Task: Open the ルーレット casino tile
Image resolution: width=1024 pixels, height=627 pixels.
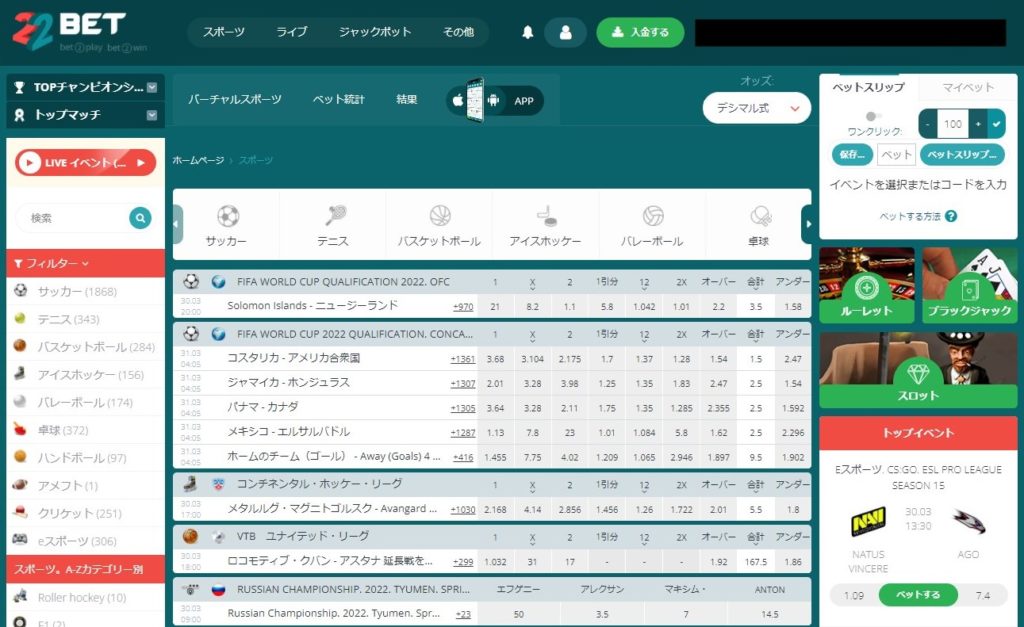Action: click(867, 285)
